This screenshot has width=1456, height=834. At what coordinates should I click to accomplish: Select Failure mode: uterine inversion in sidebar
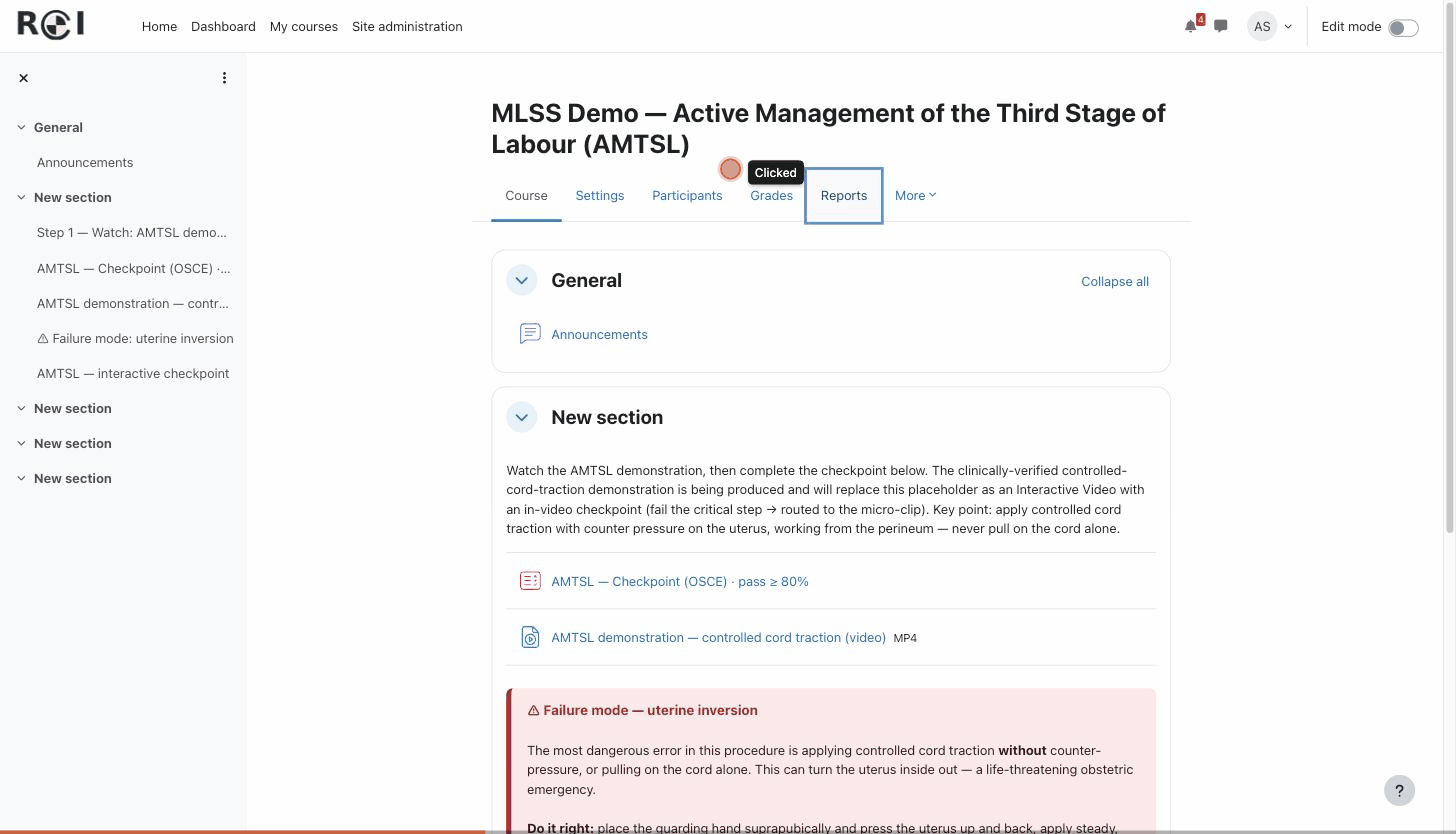(x=135, y=338)
